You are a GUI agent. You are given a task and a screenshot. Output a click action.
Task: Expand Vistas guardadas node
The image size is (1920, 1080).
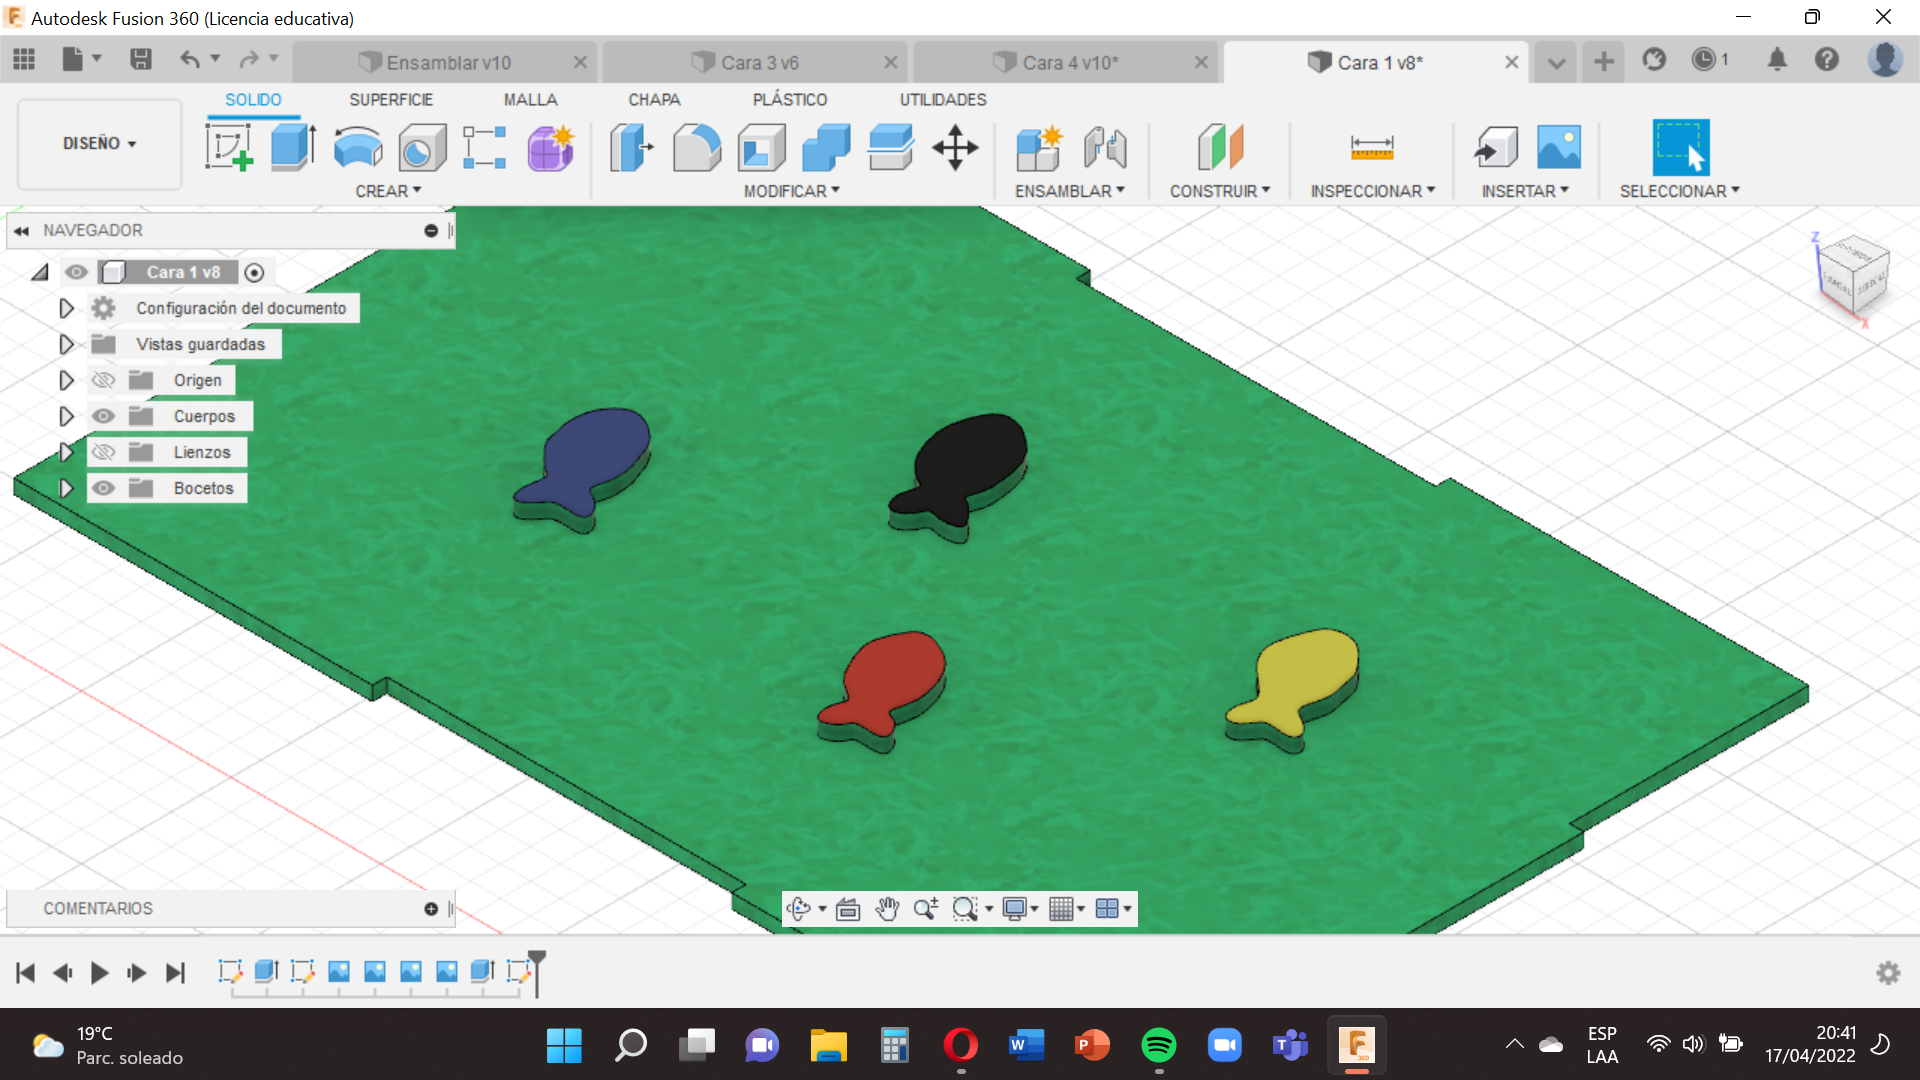66,344
